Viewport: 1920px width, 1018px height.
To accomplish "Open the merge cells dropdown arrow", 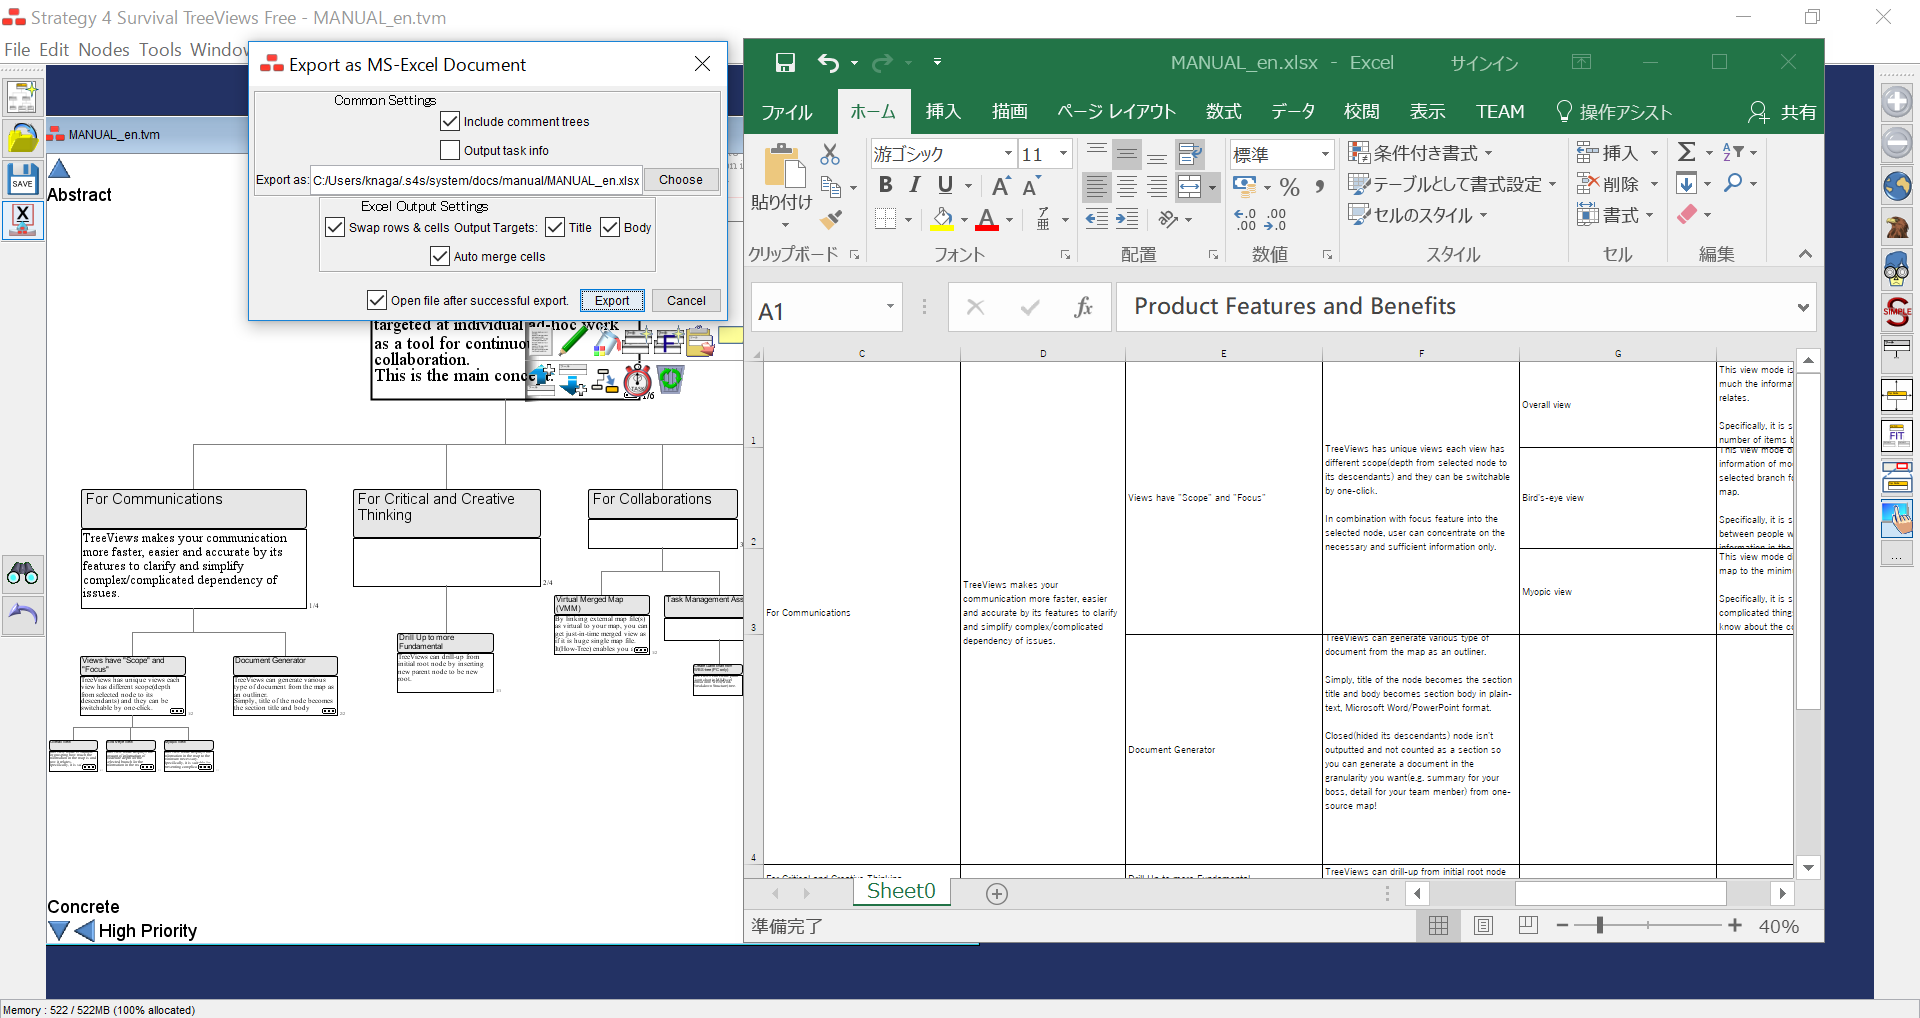I will (x=1212, y=187).
